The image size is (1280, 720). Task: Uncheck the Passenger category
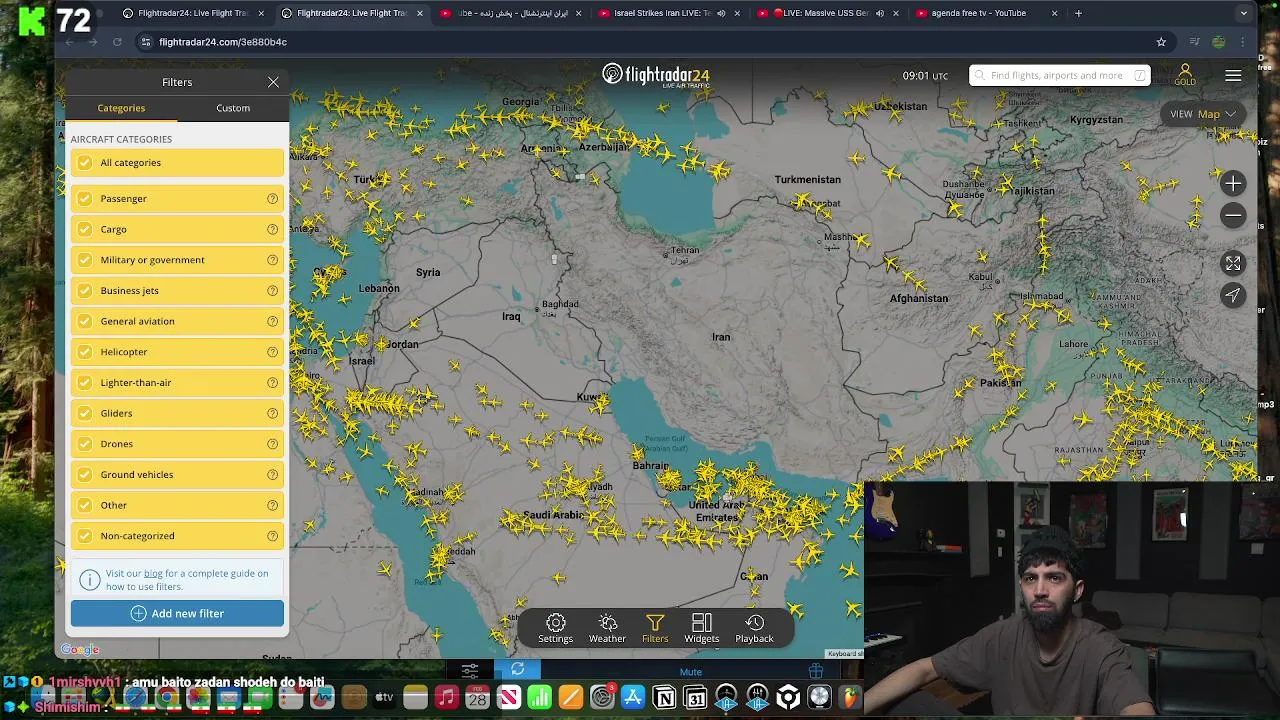[x=85, y=199]
